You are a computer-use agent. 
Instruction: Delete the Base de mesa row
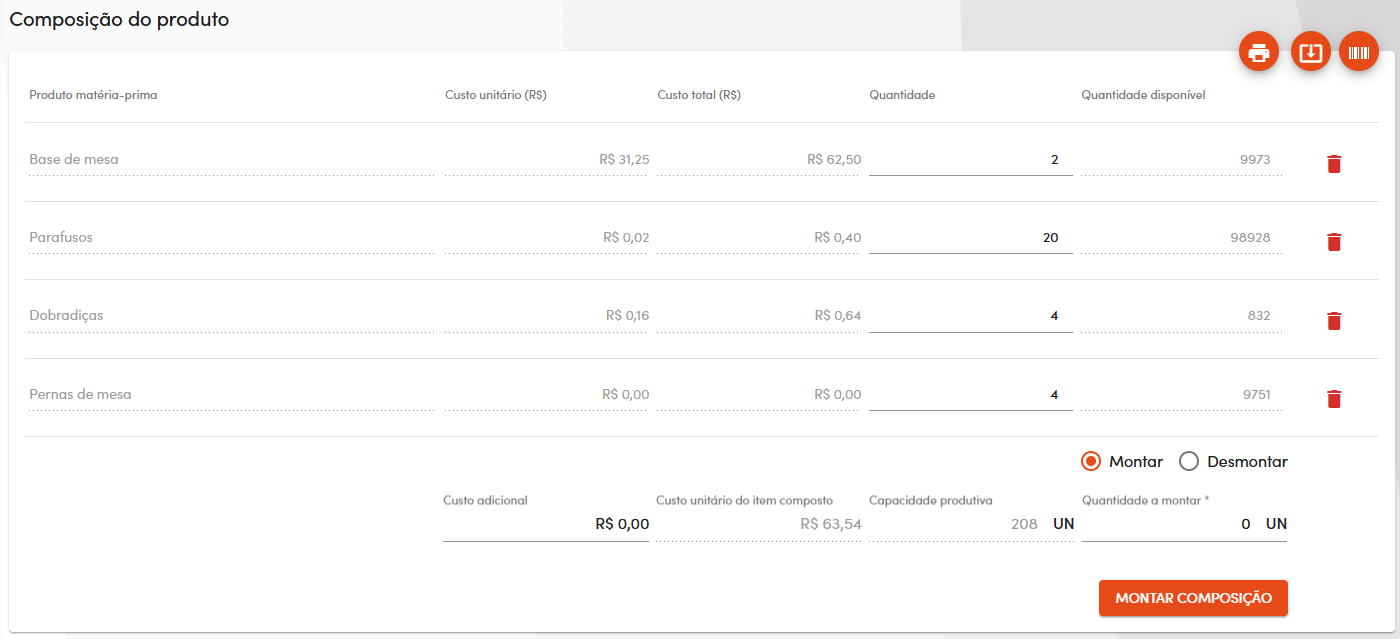(x=1333, y=164)
